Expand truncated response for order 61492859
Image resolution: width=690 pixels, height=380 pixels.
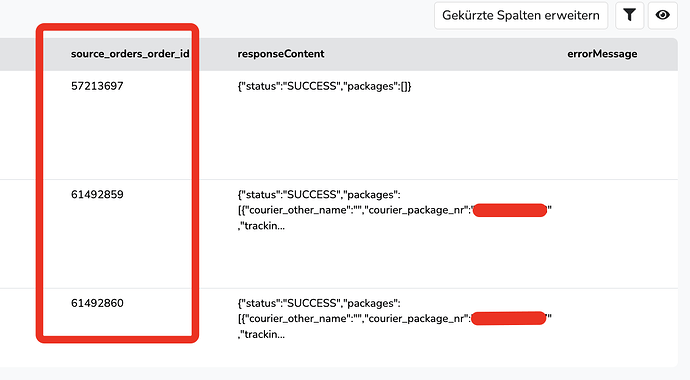(394, 210)
